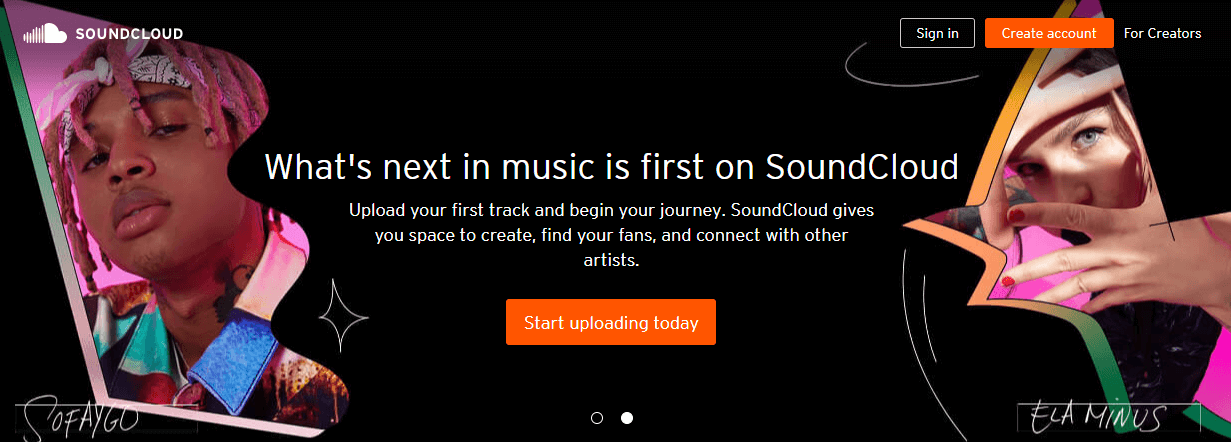Click the "What's next in music" headline
1231x442 pixels.
[x=612, y=166]
